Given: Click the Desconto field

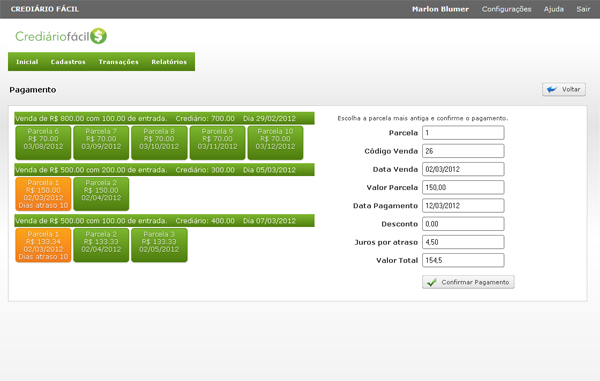Looking at the screenshot, I should click(x=463, y=224).
